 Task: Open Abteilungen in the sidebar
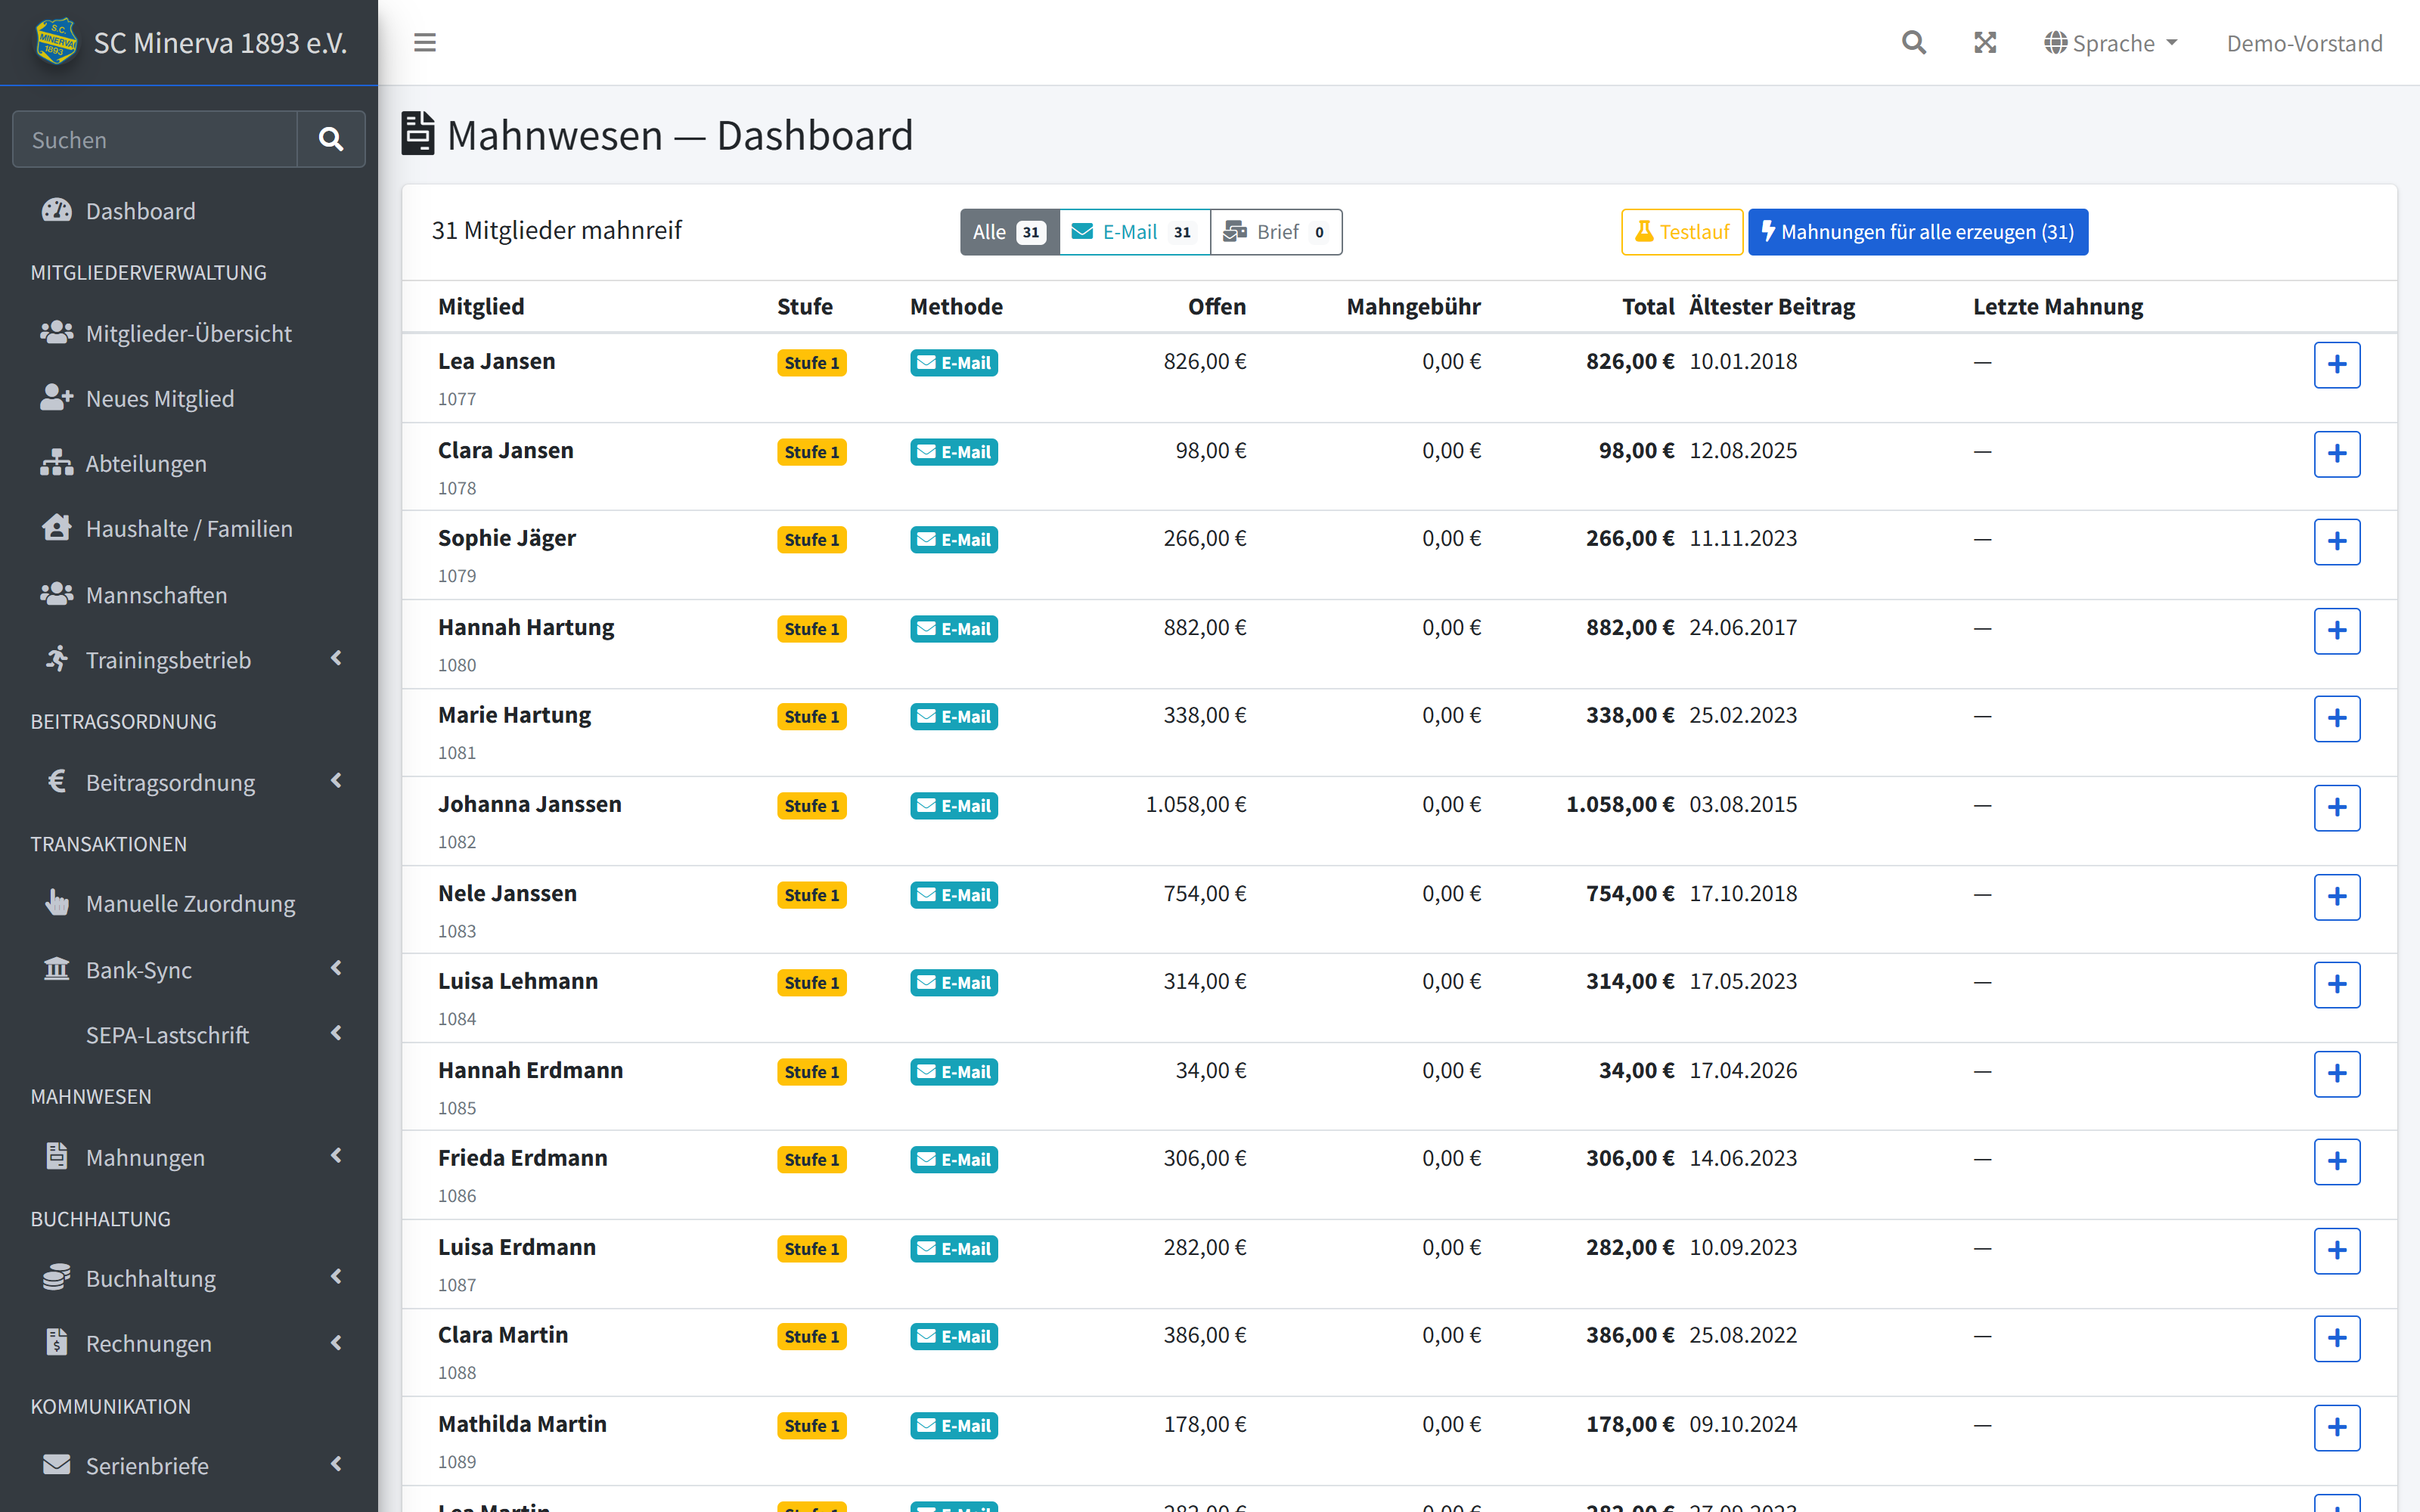[x=189, y=463]
